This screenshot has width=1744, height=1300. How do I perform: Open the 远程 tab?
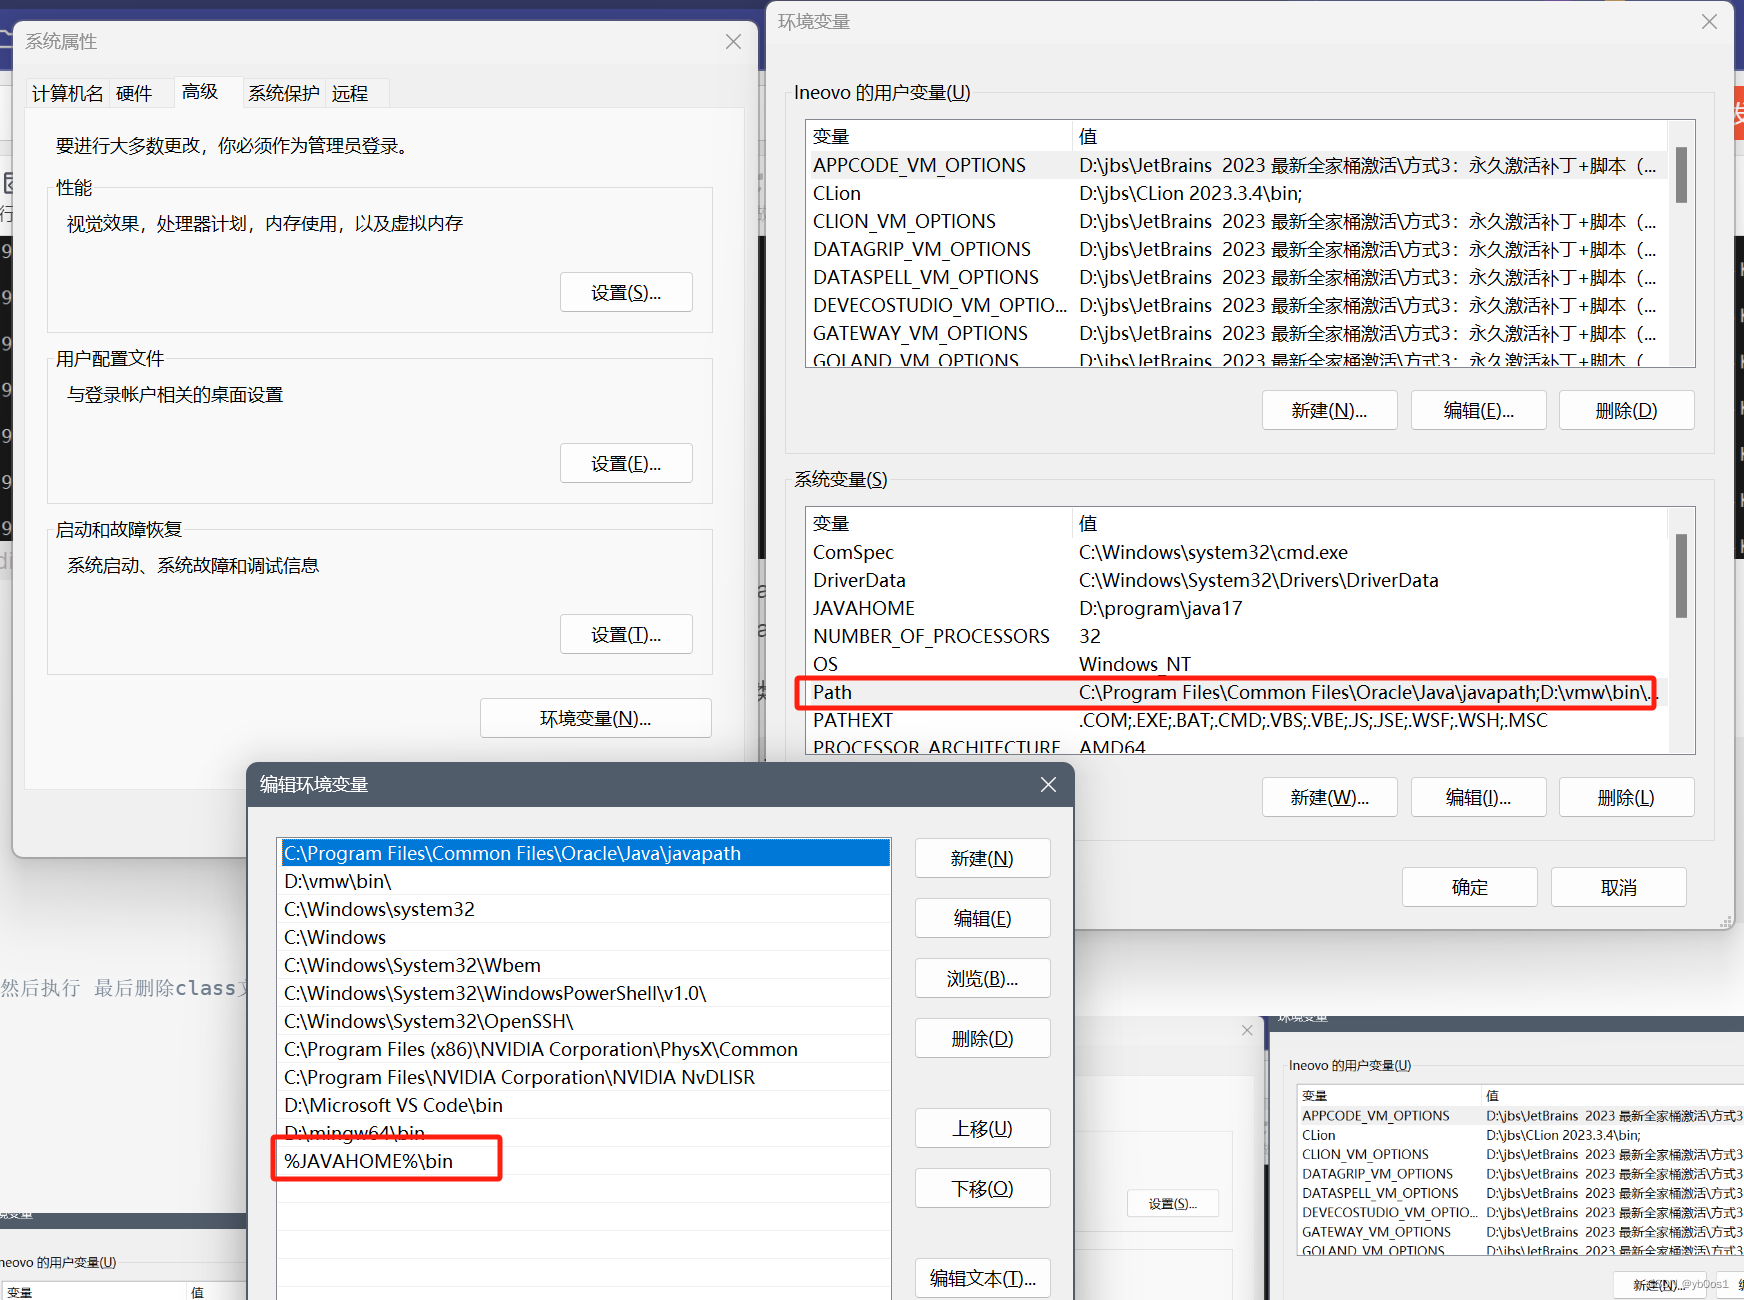click(350, 93)
